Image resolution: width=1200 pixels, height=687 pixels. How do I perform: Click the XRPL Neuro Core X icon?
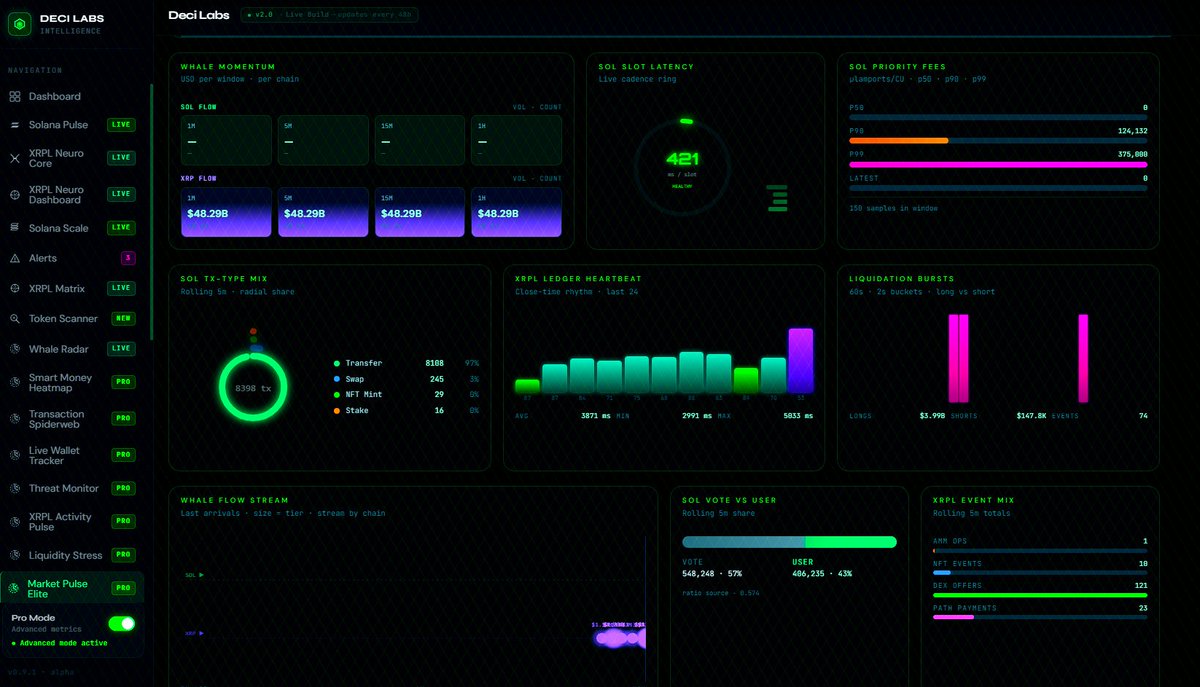pos(15,159)
